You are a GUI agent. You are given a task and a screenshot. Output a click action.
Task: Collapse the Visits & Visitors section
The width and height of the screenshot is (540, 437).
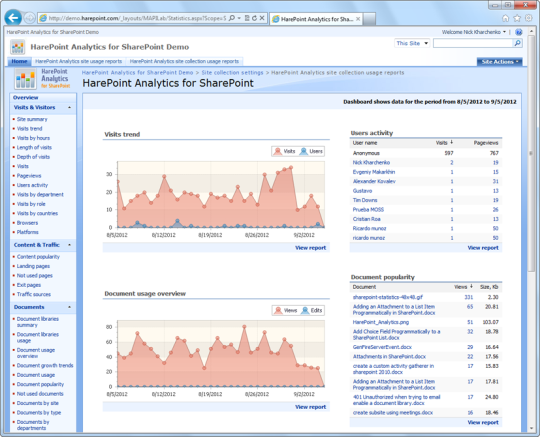click(x=70, y=107)
